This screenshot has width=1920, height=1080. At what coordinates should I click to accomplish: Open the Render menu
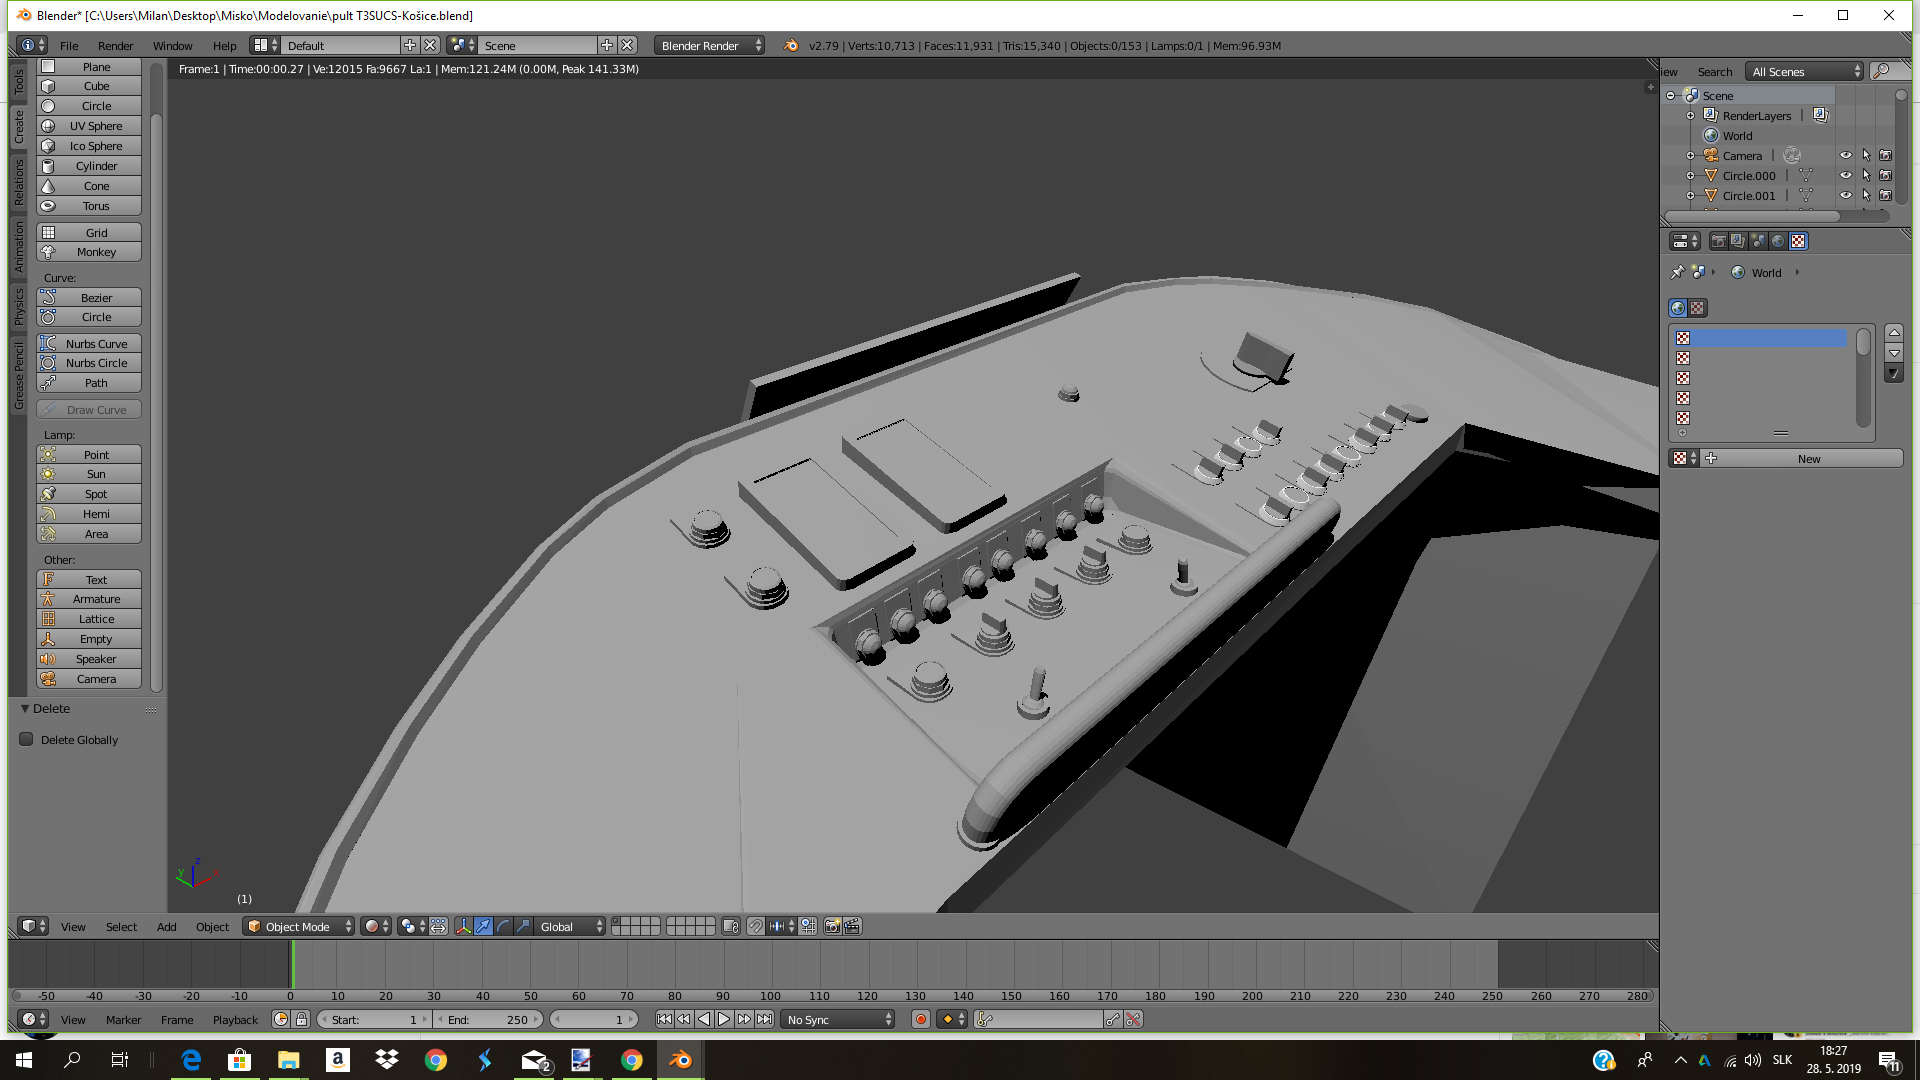[x=115, y=46]
